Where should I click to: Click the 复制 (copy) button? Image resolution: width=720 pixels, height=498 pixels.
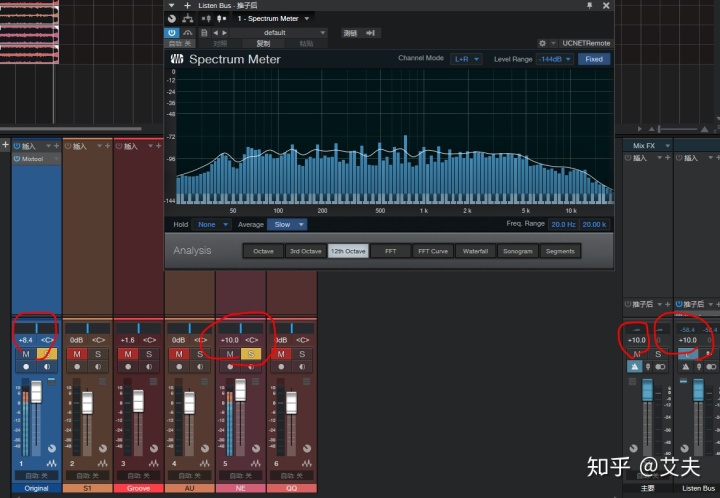(263, 44)
